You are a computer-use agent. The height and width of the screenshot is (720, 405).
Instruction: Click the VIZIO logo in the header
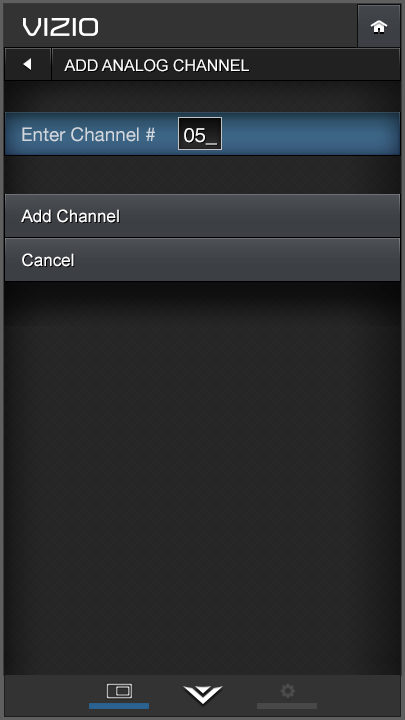click(60, 27)
